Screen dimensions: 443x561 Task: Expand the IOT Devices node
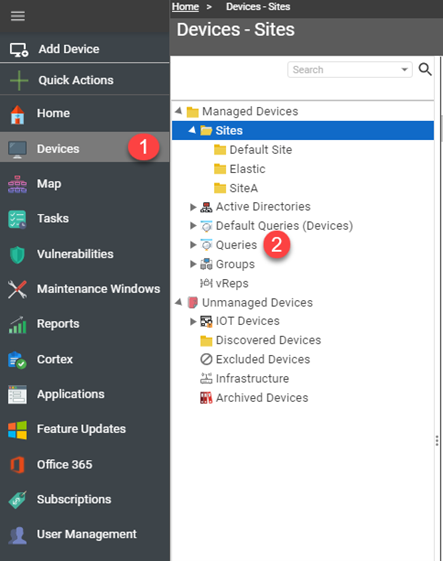193,321
